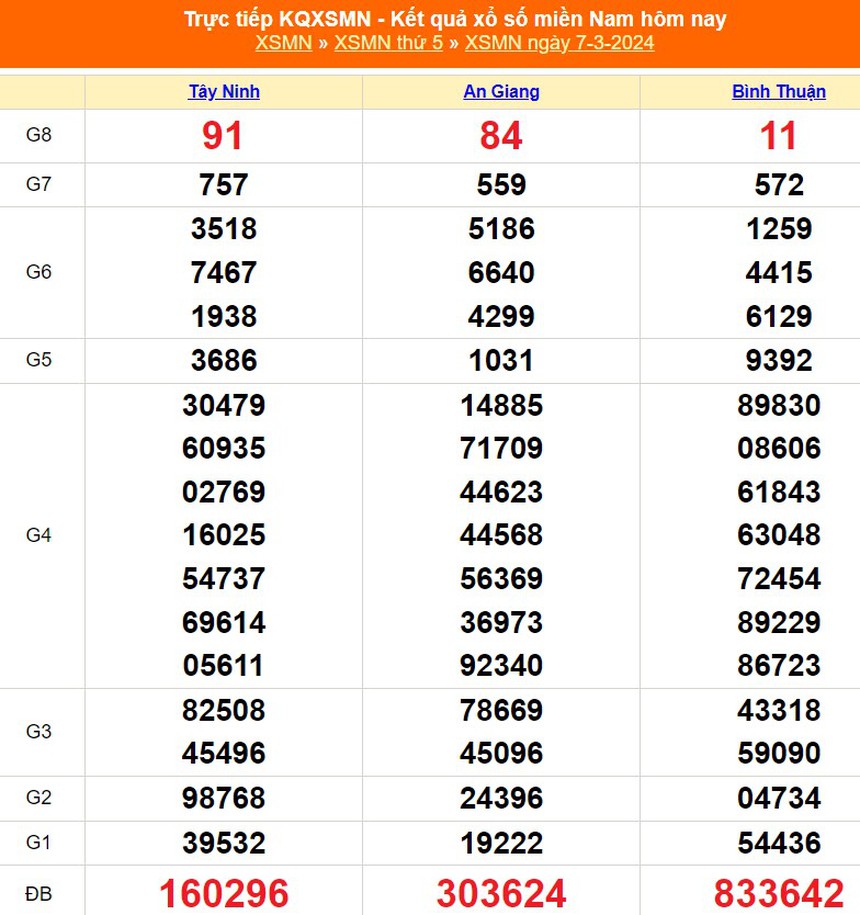Click jackpot number 160296 for Tây Ninh

pyautogui.click(x=223, y=891)
